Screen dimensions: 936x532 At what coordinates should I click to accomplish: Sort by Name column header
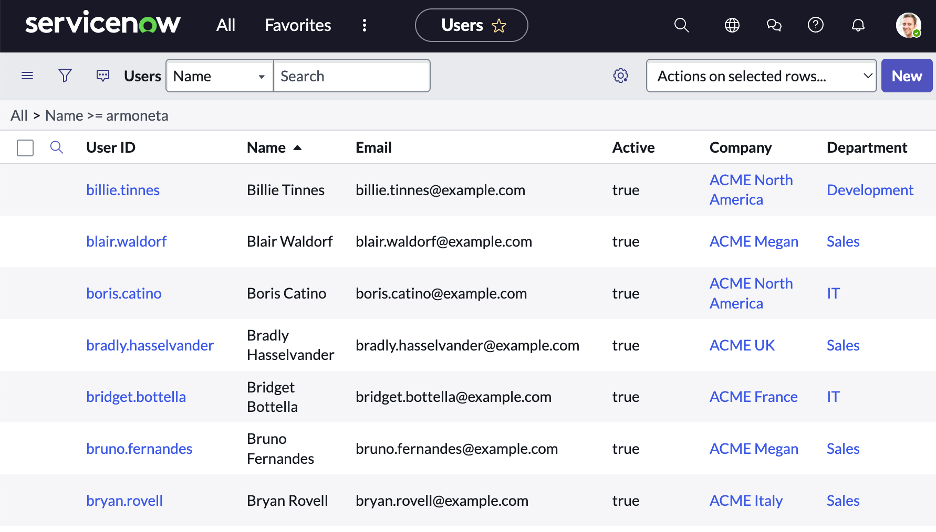point(266,147)
